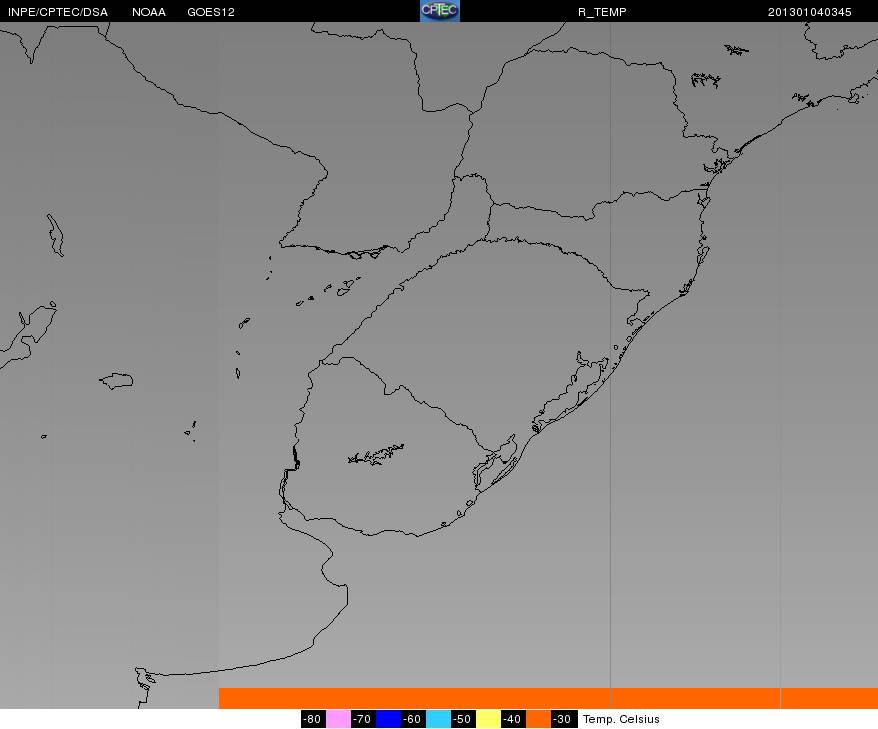Click the yellow legend swatch
Image resolution: width=878 pixels, height=729 pixels.
coord(488,719)
